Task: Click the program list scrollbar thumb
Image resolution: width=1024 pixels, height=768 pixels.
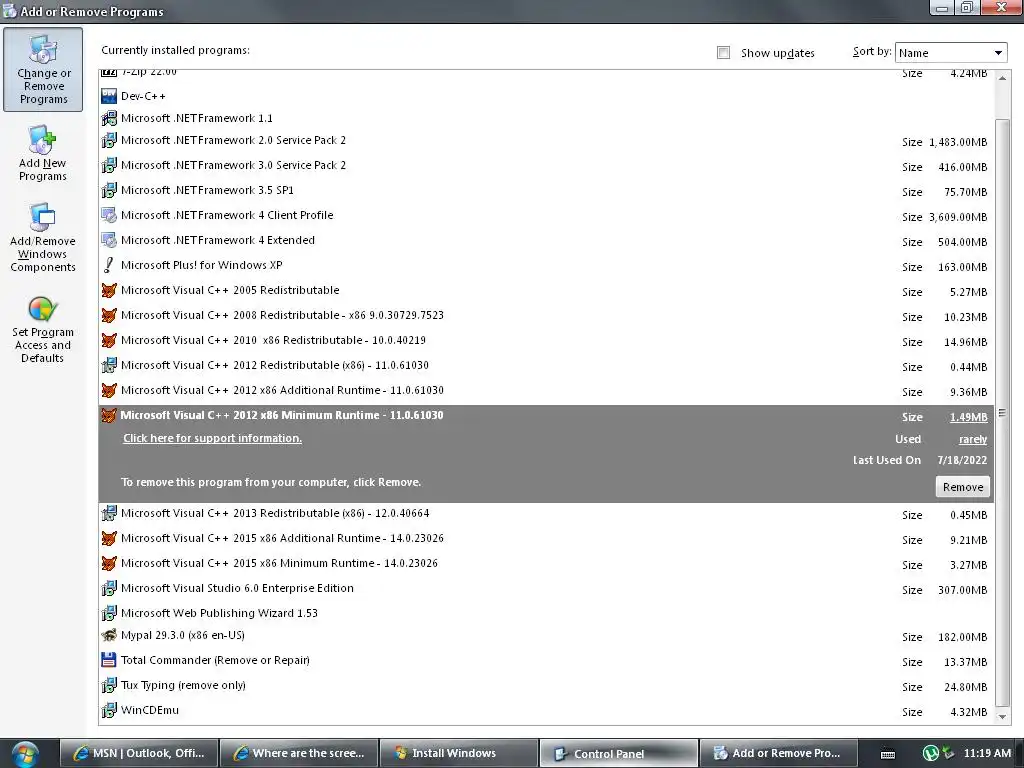Action: click(x=1002, y=413)
